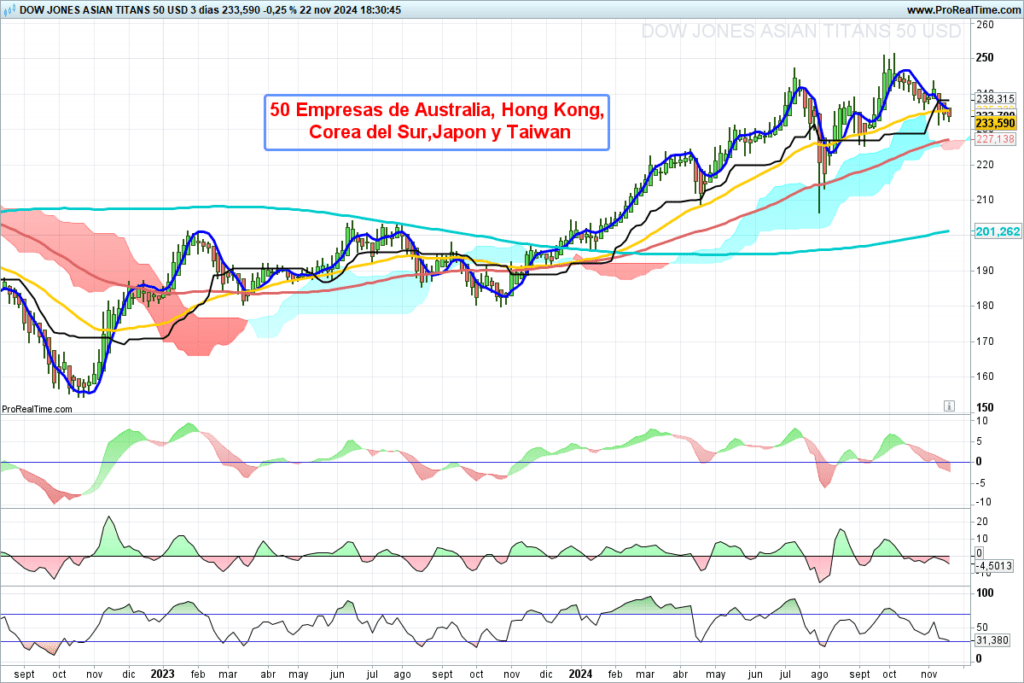The height and width of the screenshot is (683, 1024).
Task: Click the 170 price axis label
Action: point(985,341)
